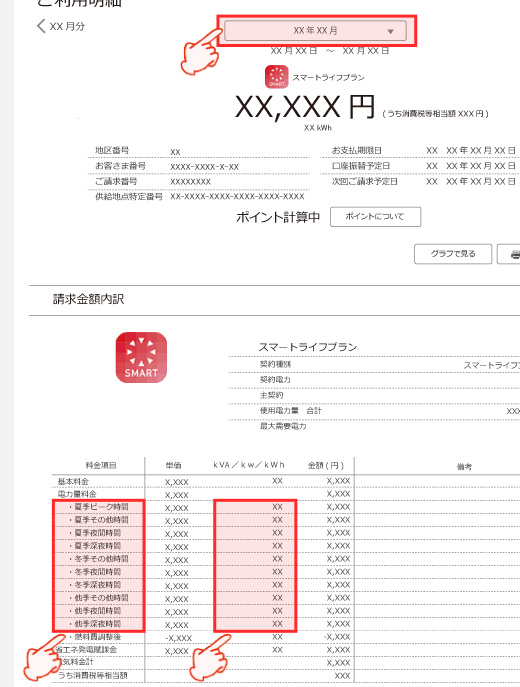Click the 金額(円) column header
Screen dimensions: 520x687
point(326,465)
